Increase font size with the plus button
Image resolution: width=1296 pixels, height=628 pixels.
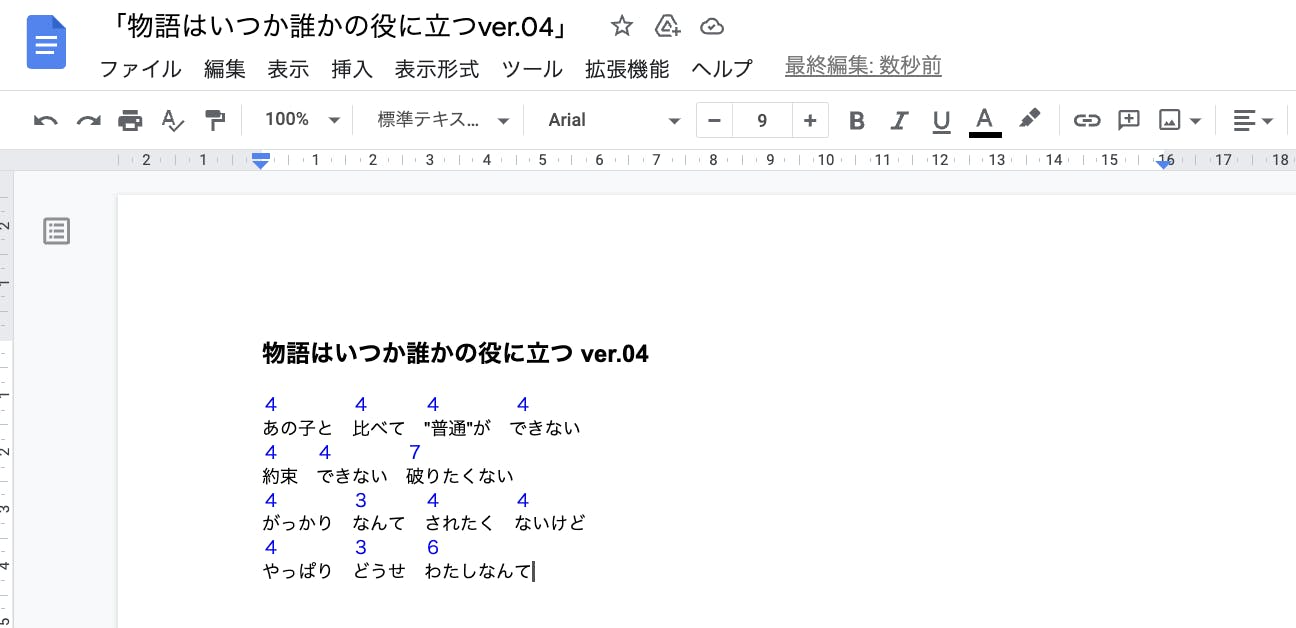click(x=809, y=121)
